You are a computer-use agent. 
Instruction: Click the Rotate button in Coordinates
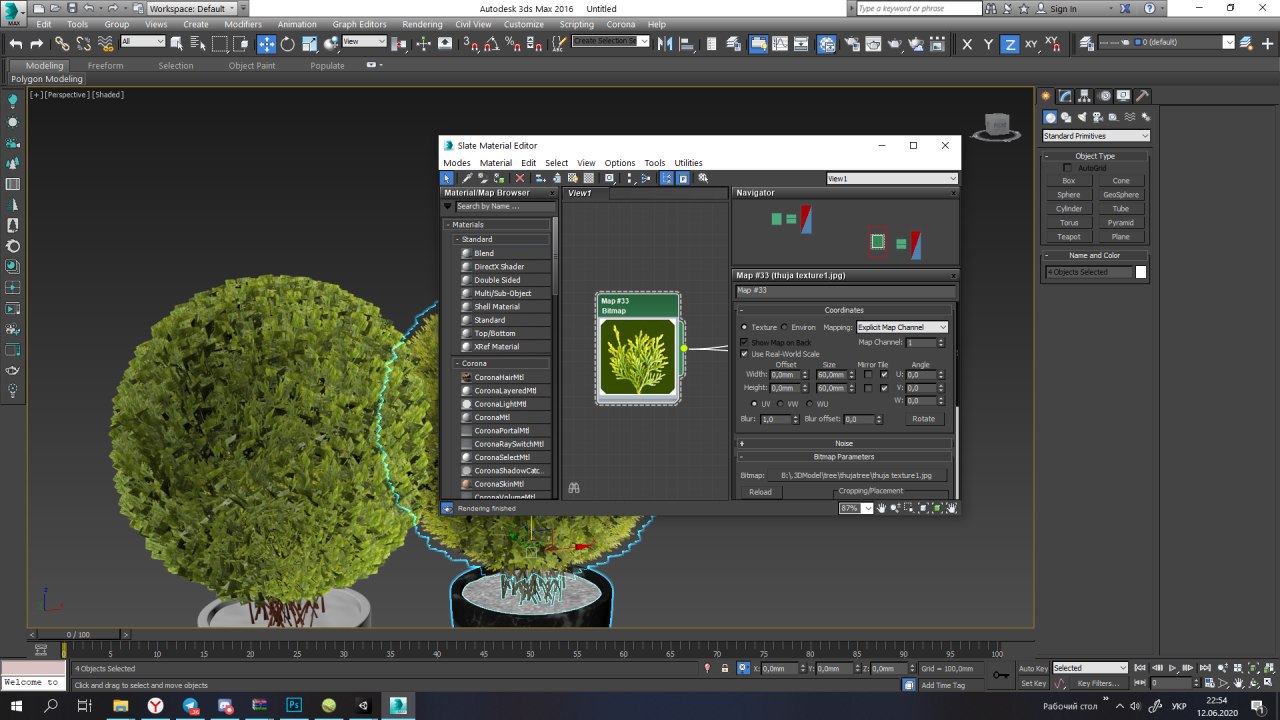point(924,419)
